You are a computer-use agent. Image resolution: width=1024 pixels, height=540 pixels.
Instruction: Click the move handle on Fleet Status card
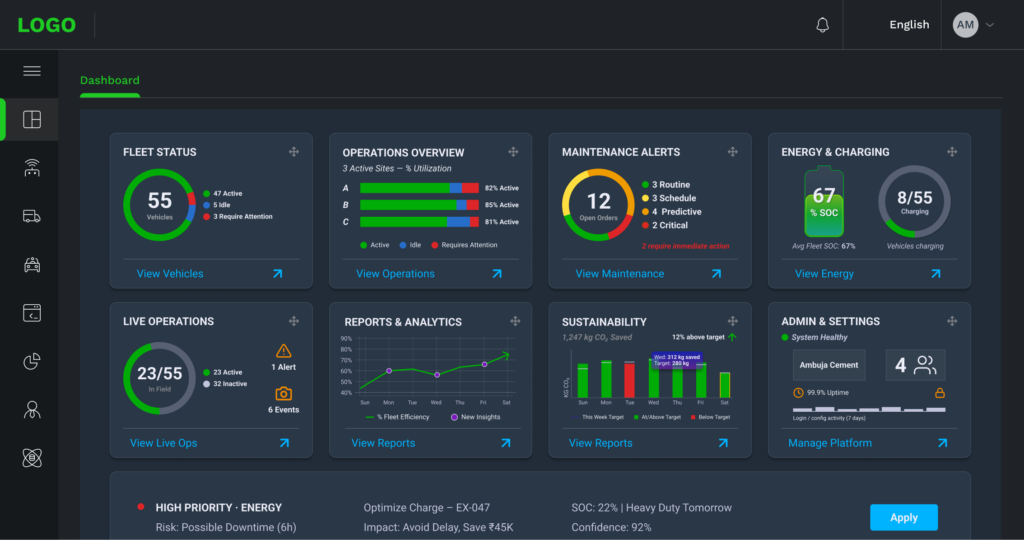tap(293, 152)
